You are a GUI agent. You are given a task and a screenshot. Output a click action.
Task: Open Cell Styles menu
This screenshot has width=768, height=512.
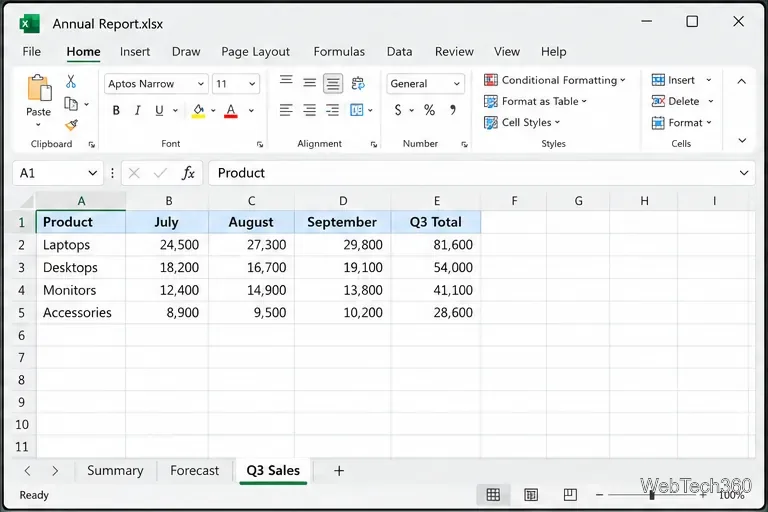click(522, 122)
